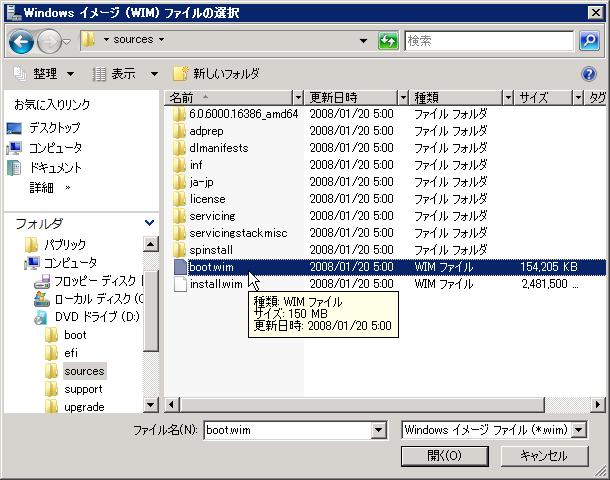Sort by the サイズ column header
This screenshot has width=610, height=480.
tap(544, 97)
